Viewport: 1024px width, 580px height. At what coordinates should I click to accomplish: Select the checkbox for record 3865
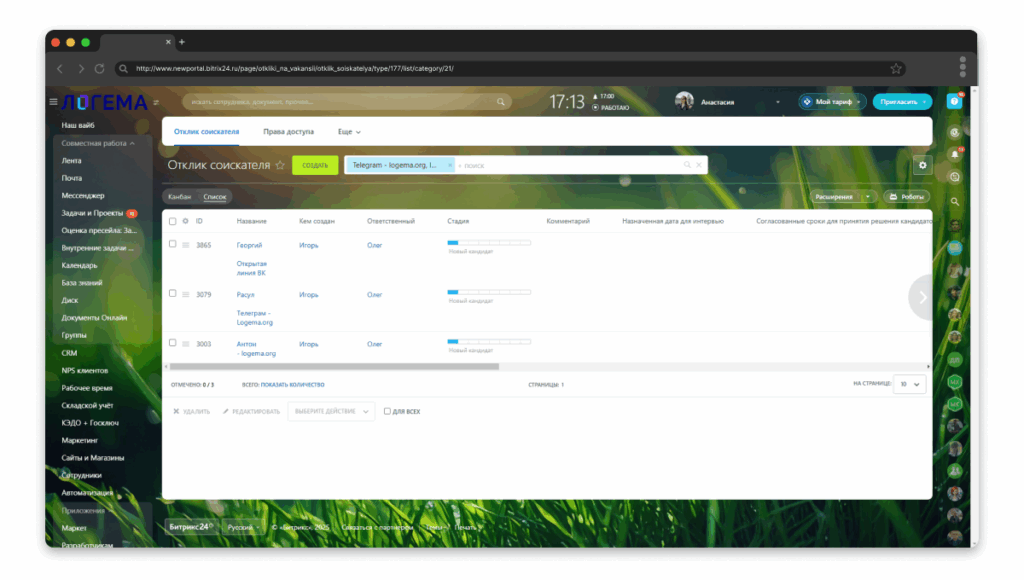[172, 244]
